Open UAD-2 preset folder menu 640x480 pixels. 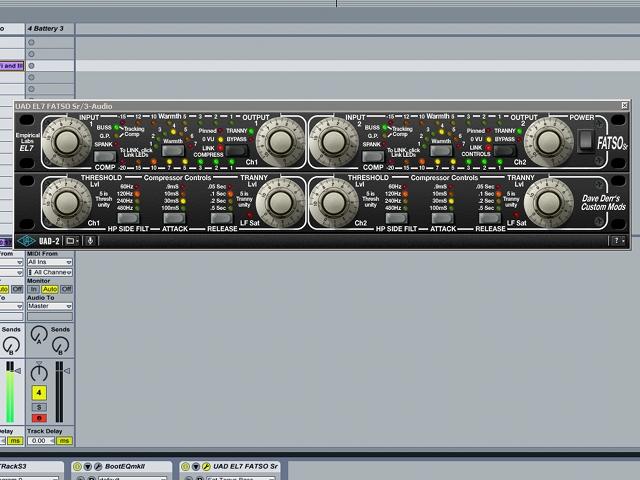(x=72, y=241)
